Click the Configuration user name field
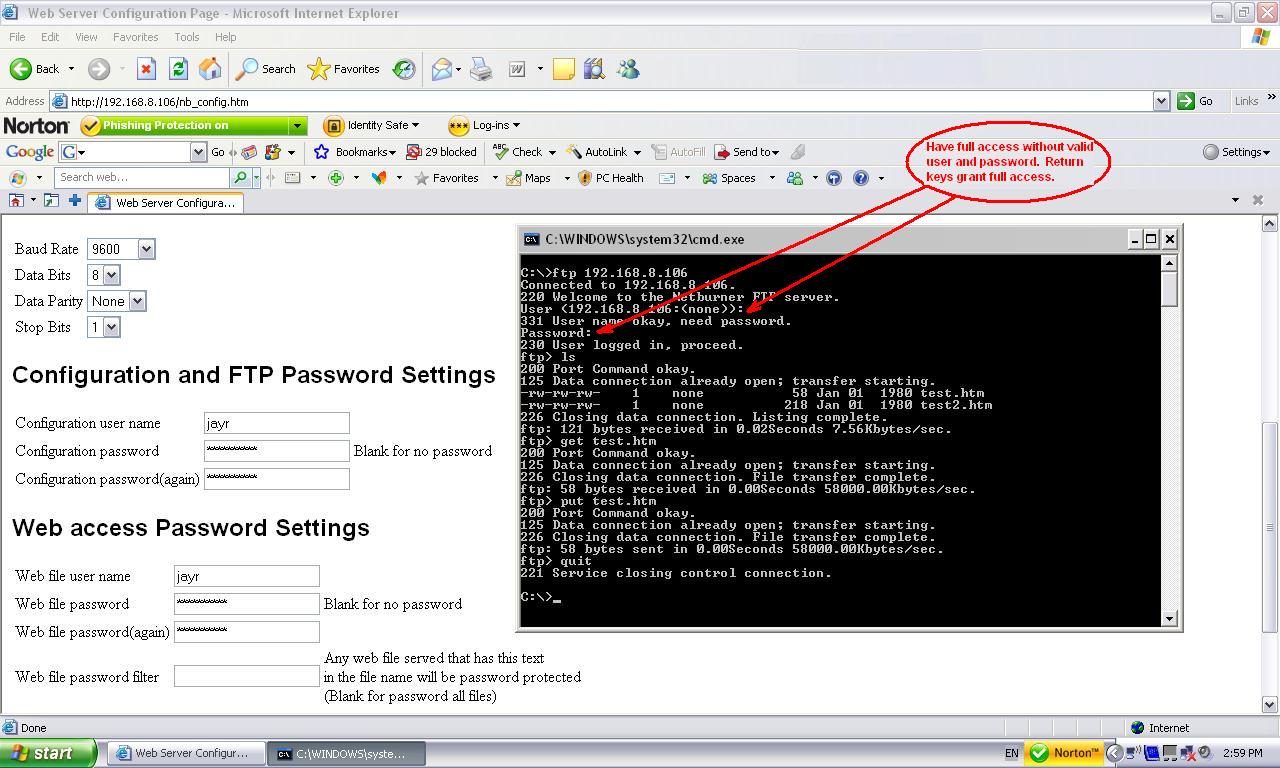This screenshot has width=1280, height=768. coord(277,423)
